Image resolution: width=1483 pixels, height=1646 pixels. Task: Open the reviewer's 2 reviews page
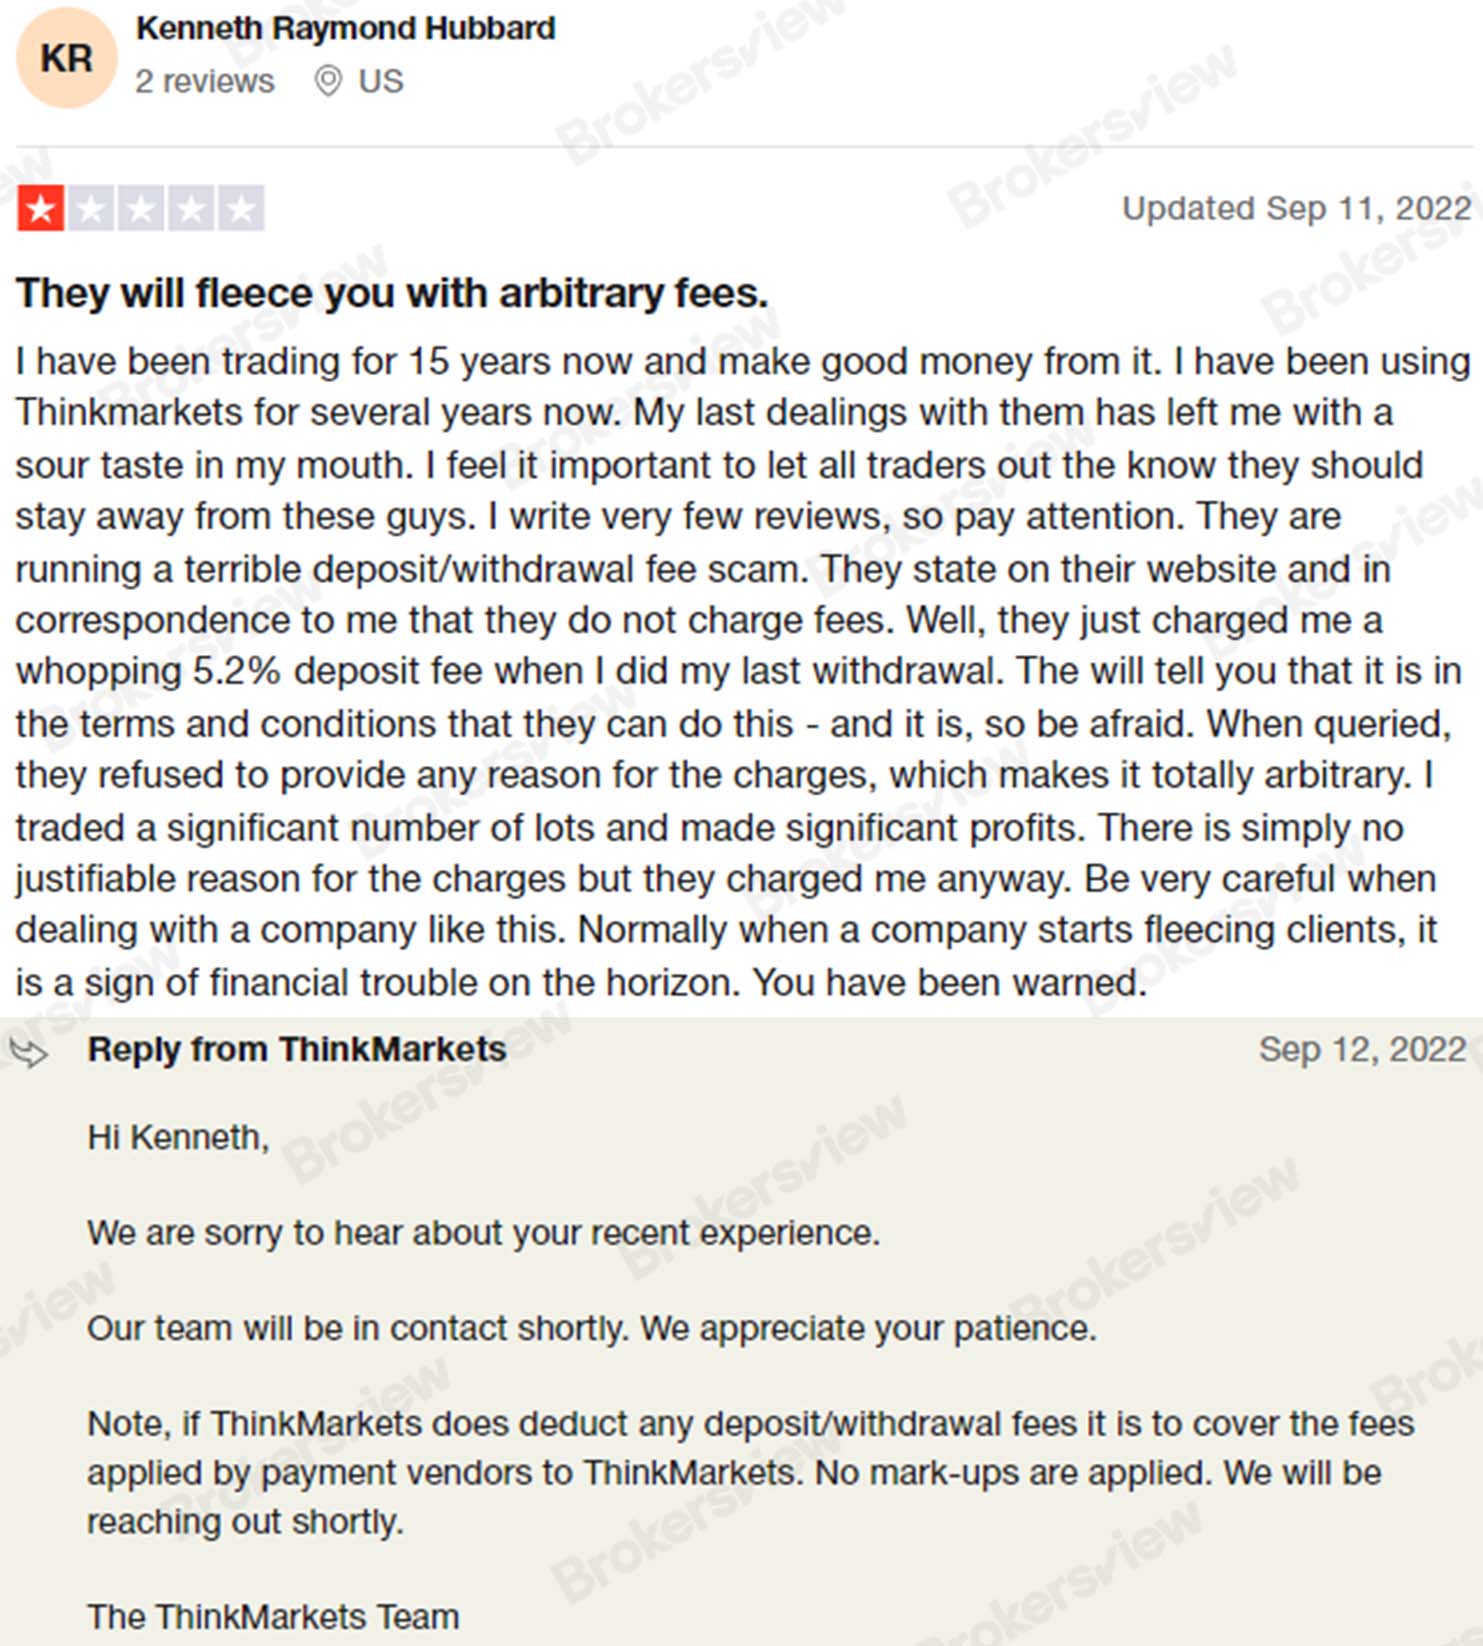point(204,82)
